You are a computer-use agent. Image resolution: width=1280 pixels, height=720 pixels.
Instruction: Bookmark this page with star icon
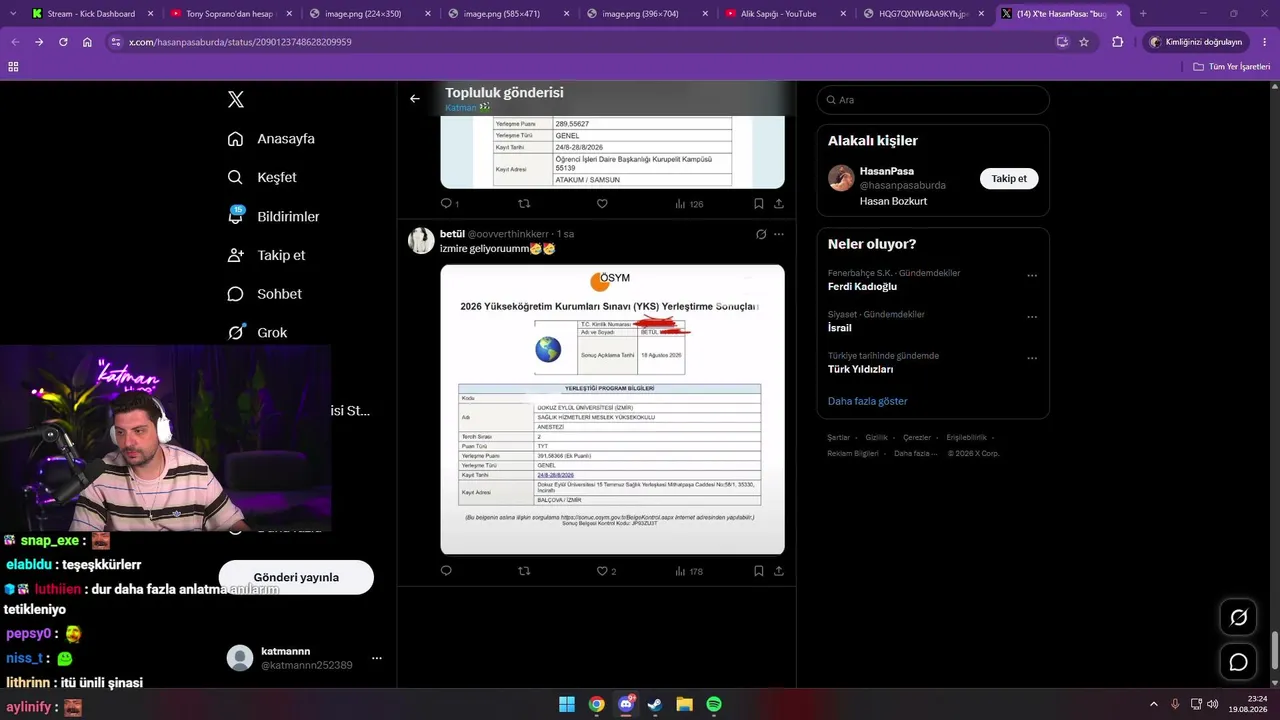click(1084, 42)
